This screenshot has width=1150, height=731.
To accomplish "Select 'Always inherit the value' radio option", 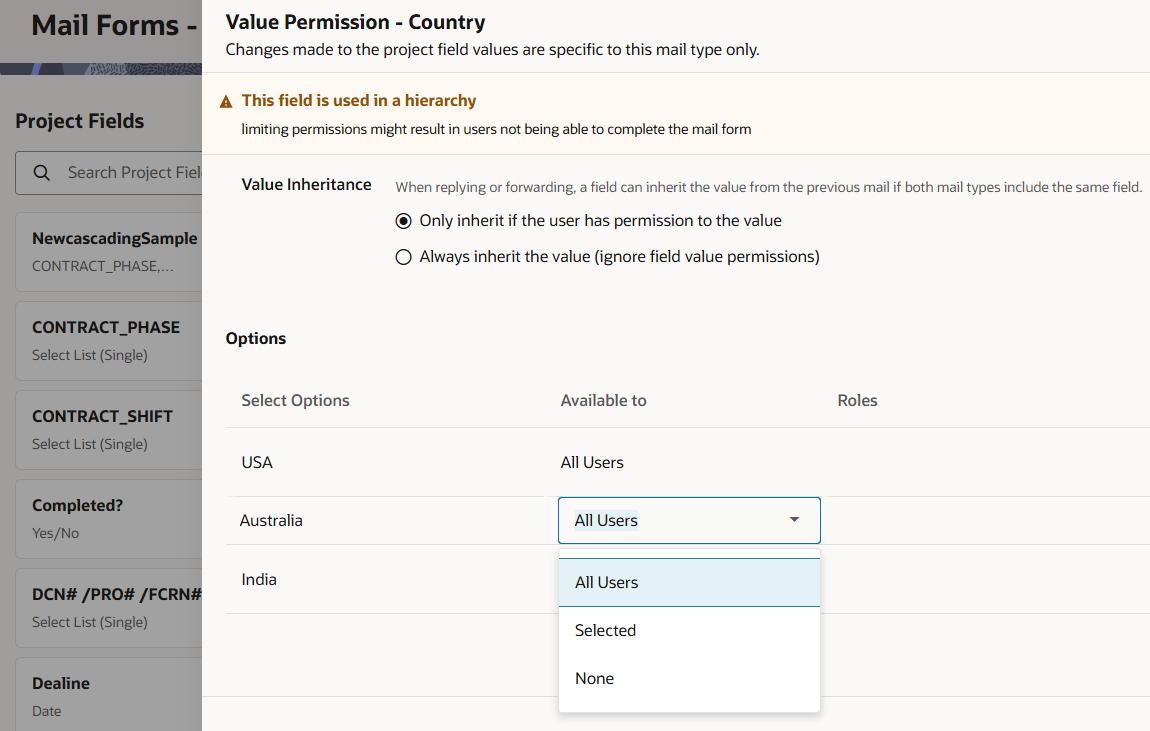I will click(404, 257).
